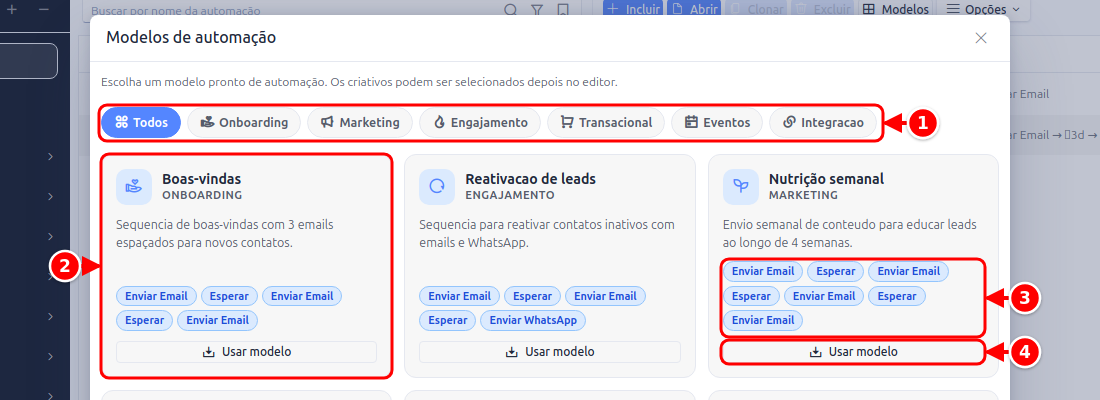Click the bookmark icon beside the filter

(x=562, y=10)
